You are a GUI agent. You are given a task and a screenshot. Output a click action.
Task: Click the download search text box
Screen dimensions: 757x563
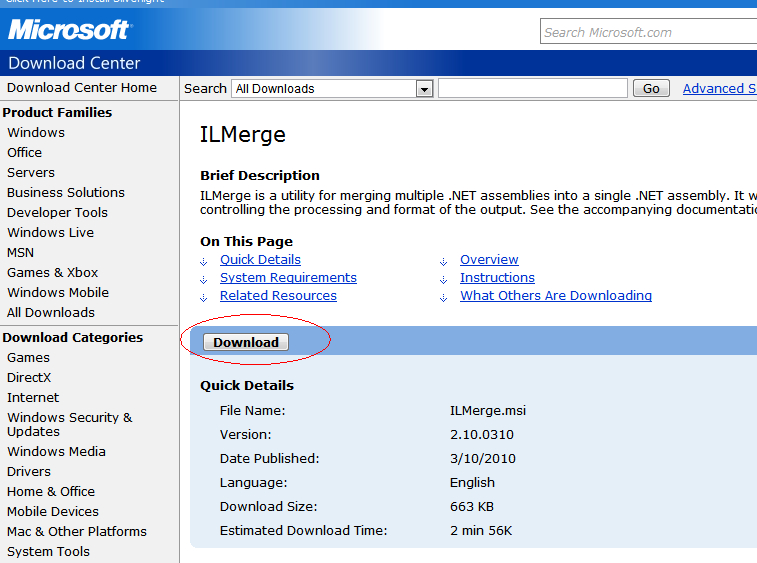(533, 89)
